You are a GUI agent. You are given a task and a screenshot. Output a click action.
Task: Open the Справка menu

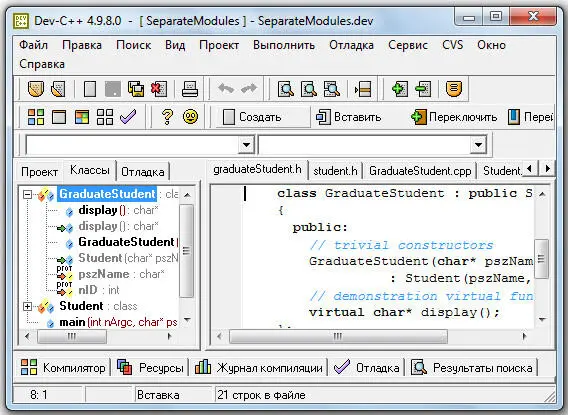coord(42,64)
